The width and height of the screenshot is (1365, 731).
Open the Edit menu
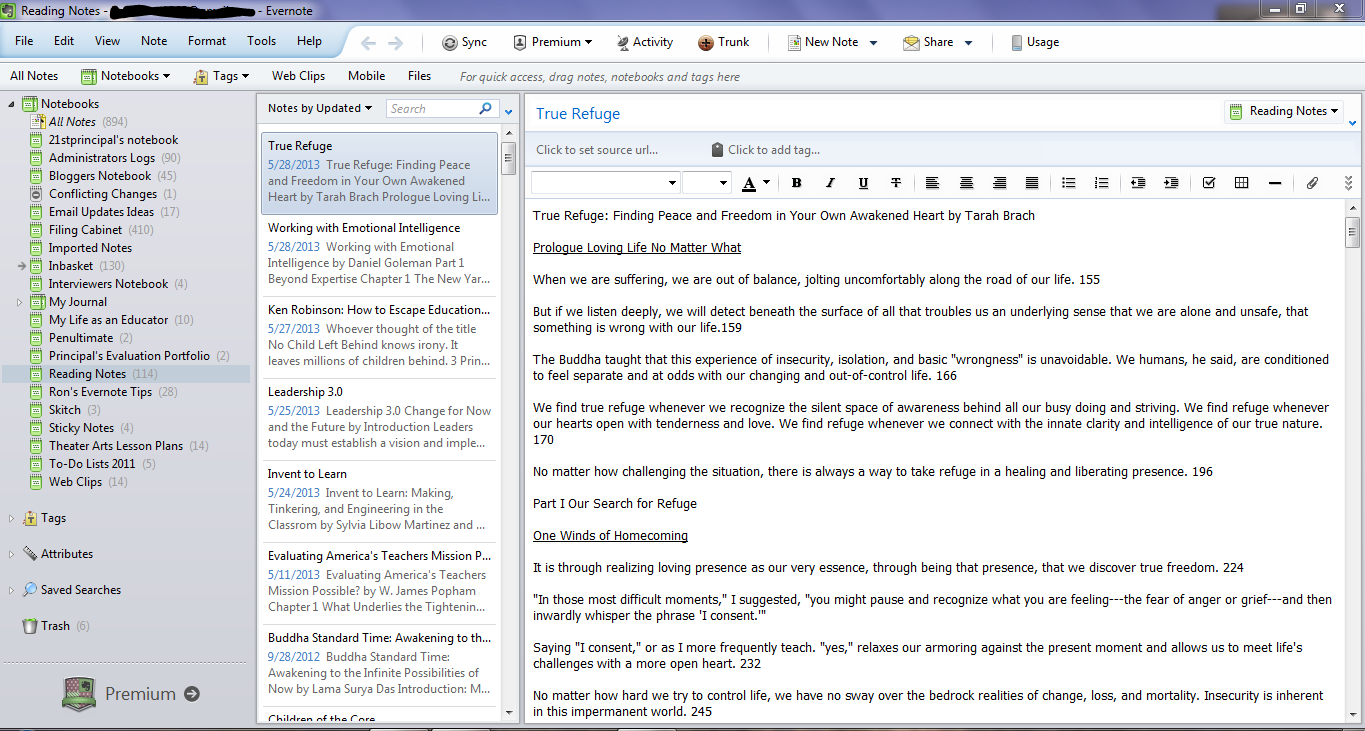point(64,41)
